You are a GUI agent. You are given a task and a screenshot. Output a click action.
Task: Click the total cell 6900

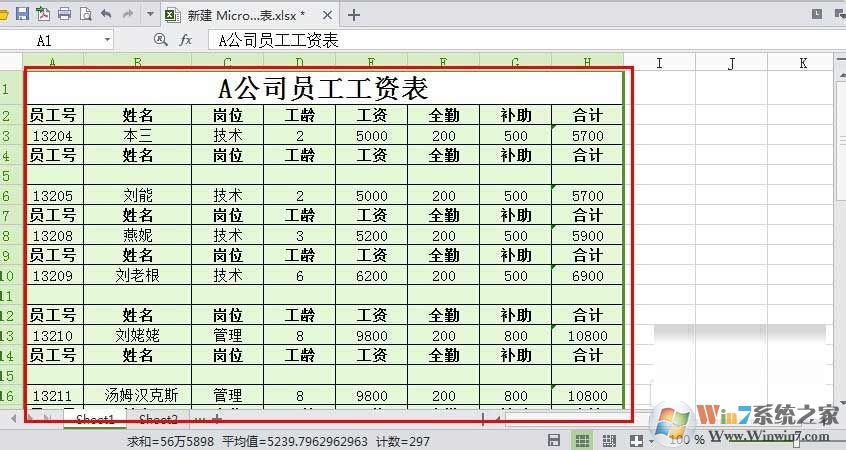pyautogui.click(x=587, y=276)
